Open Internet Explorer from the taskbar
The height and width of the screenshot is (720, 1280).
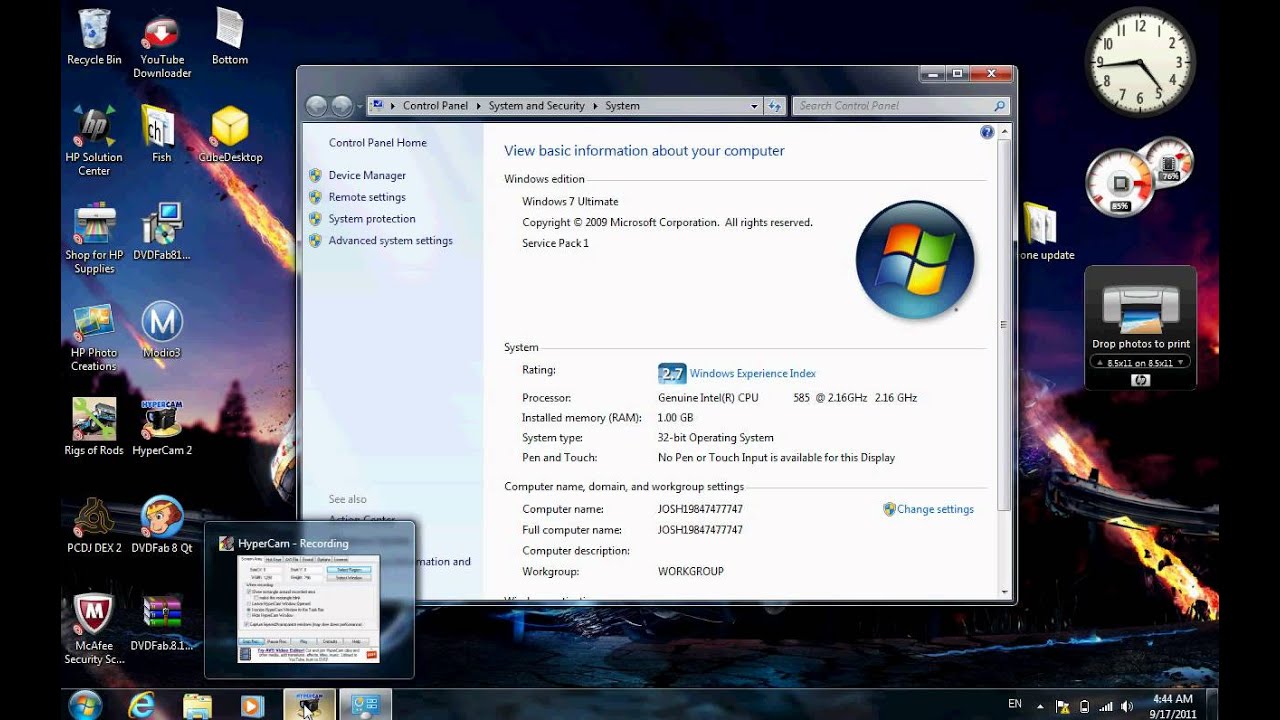click(142, 705)
